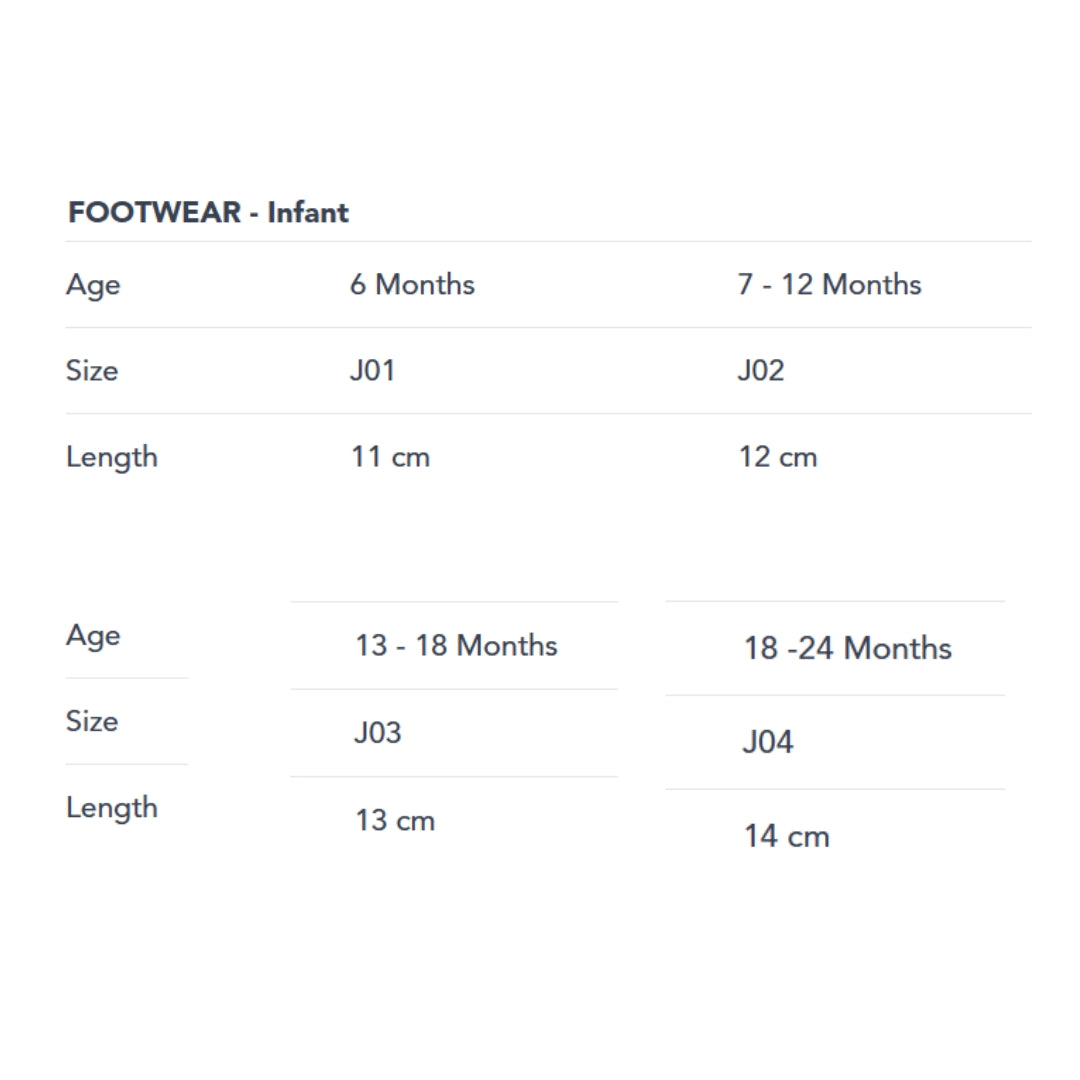1080x1080 pixels.
Task: Select the 7 - 12 Months age cell
Action: tap(829, 285)
